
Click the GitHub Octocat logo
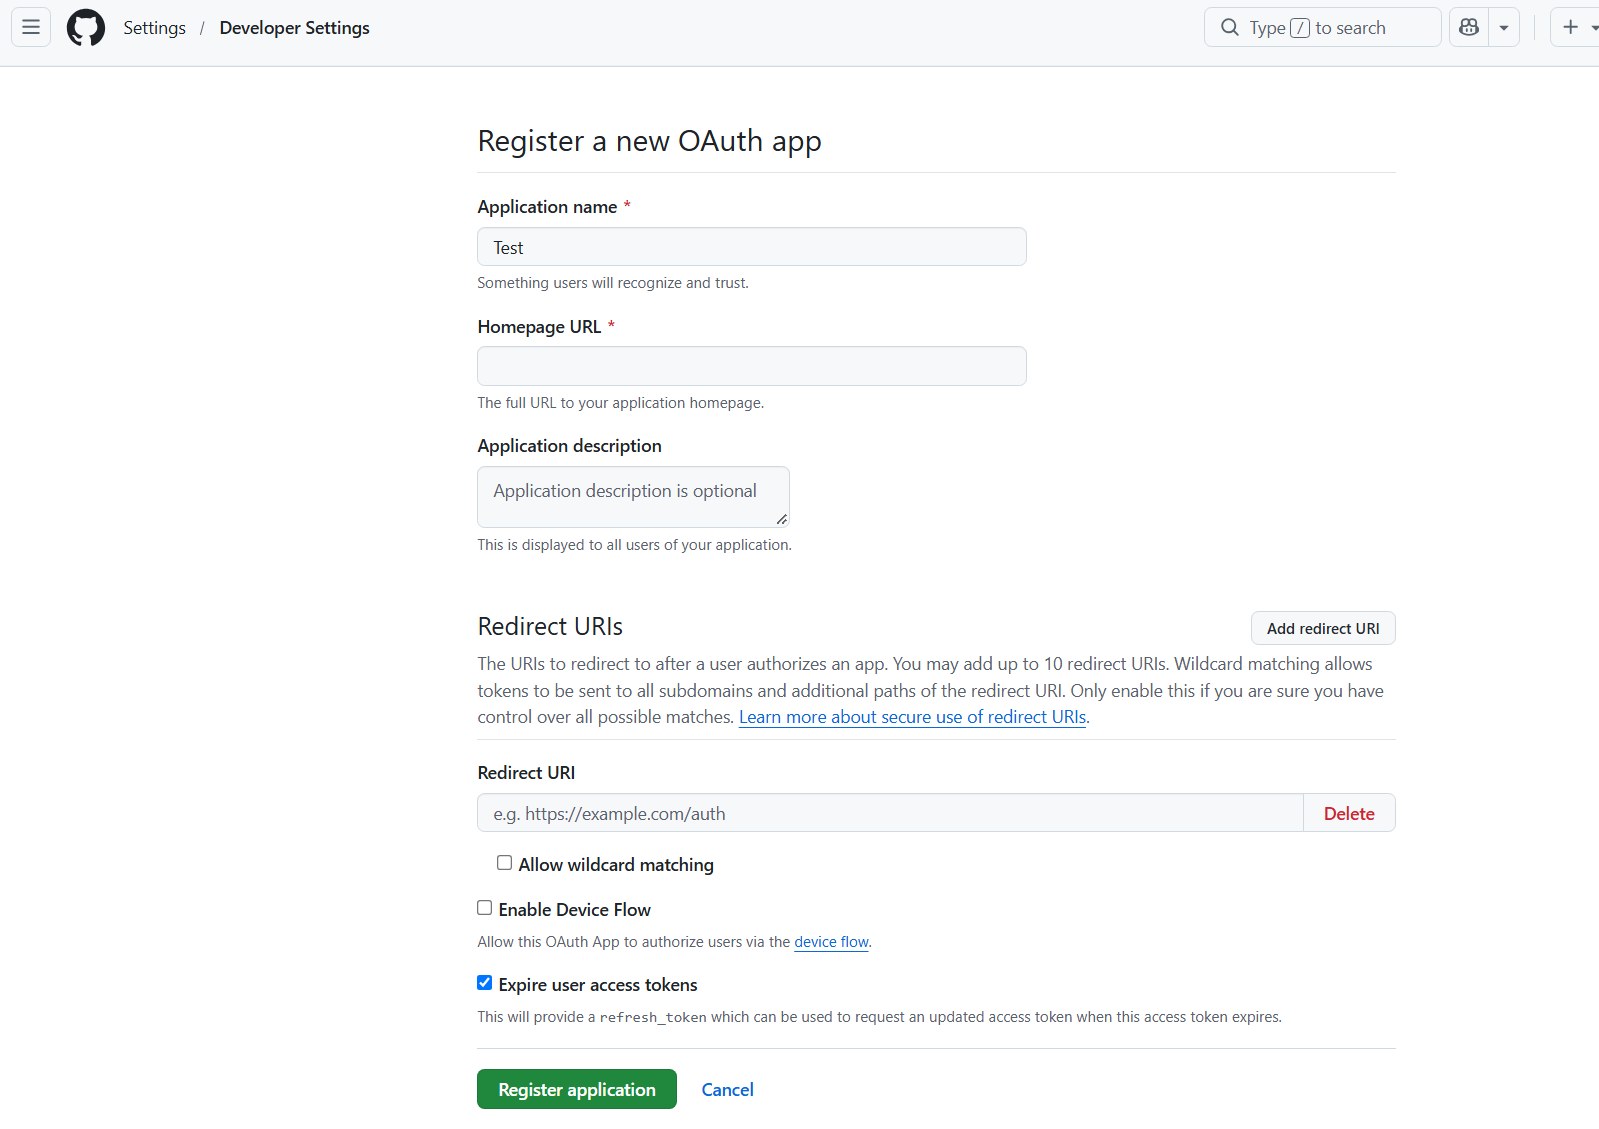[86, 28]
